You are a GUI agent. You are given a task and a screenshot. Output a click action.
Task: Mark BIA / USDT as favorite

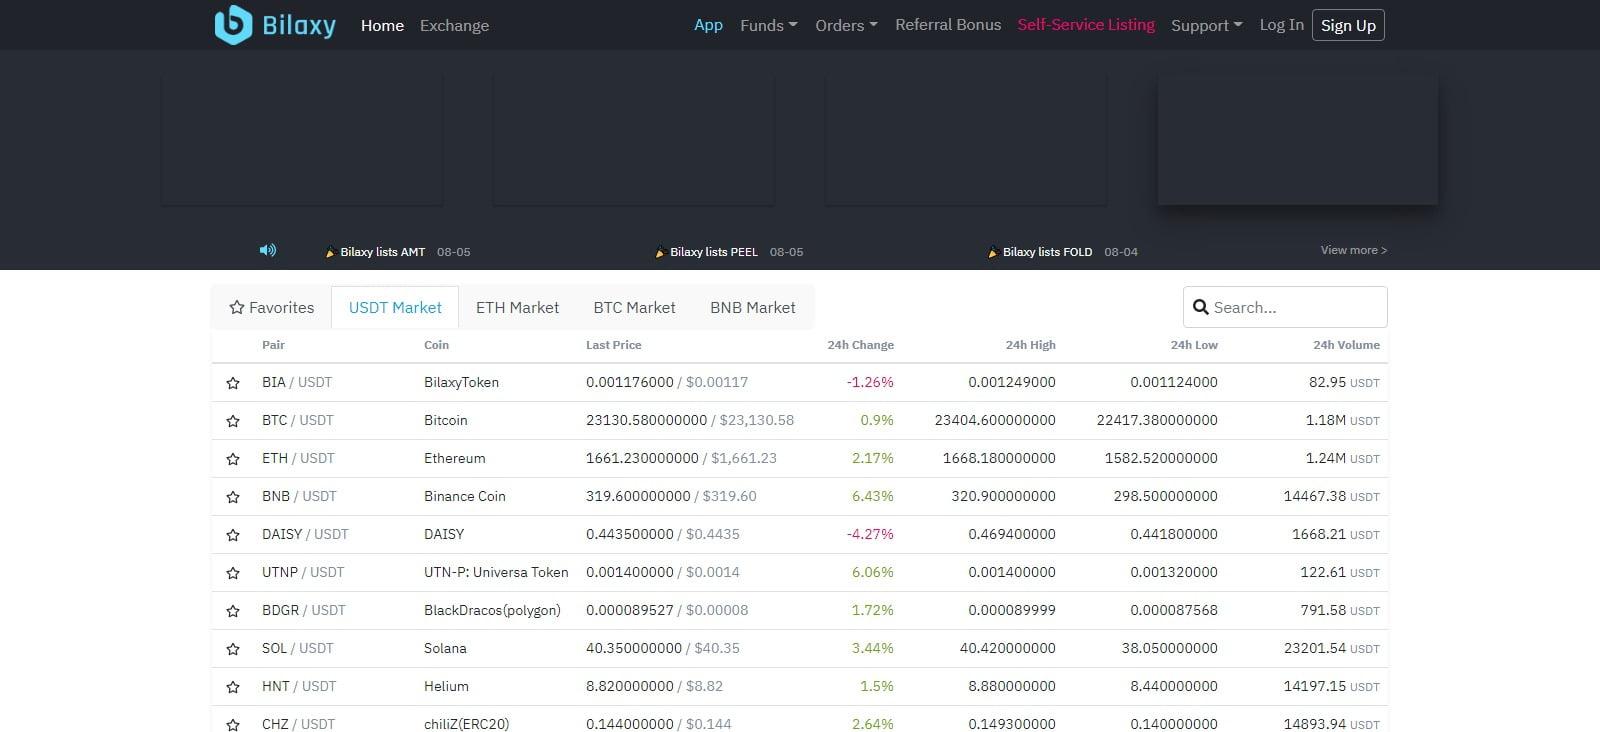pos(233,383)
